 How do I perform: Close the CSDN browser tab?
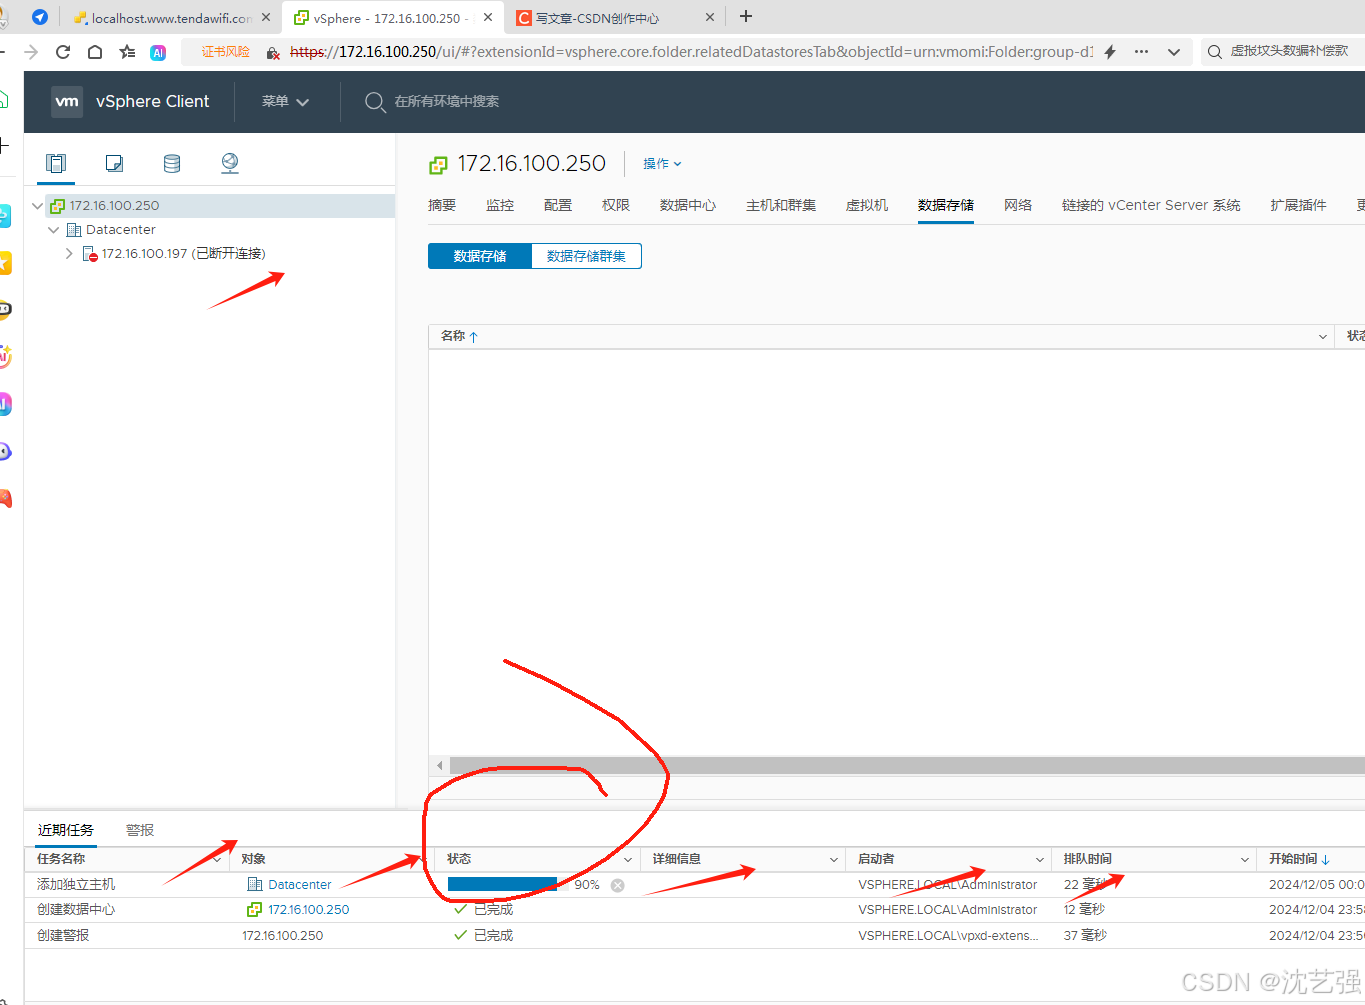[710, 17]
